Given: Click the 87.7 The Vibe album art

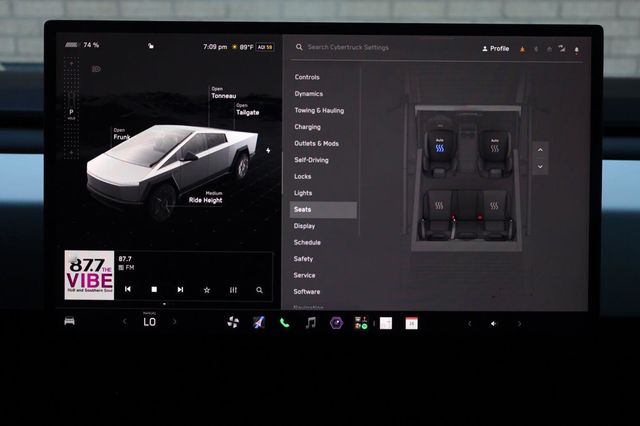Looking at the screenshot, I should [x=89, y=275].
